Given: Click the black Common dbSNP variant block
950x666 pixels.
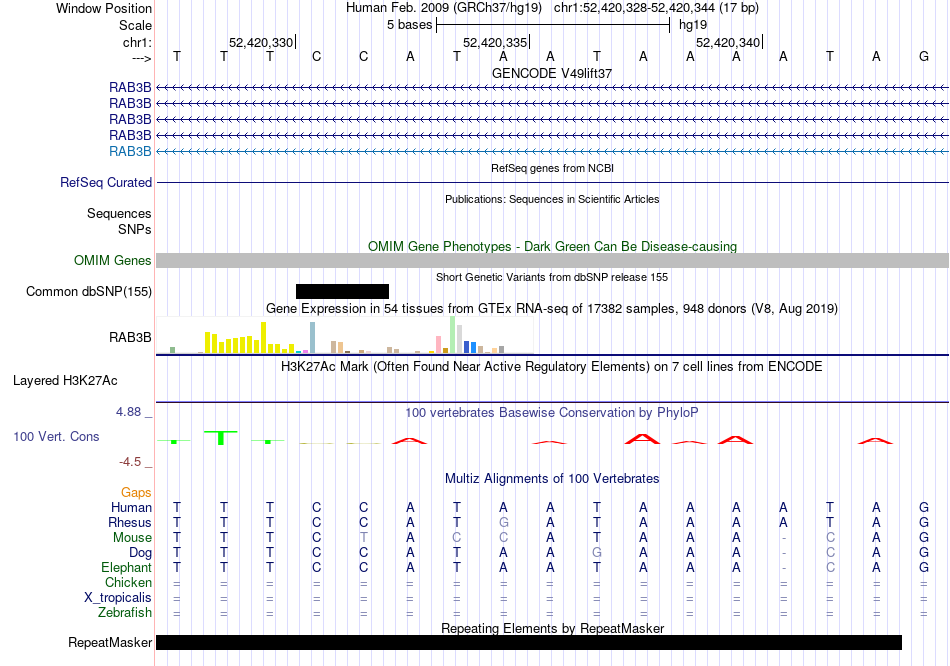Looking at the screenshot, I should click(x=342, y=291).
